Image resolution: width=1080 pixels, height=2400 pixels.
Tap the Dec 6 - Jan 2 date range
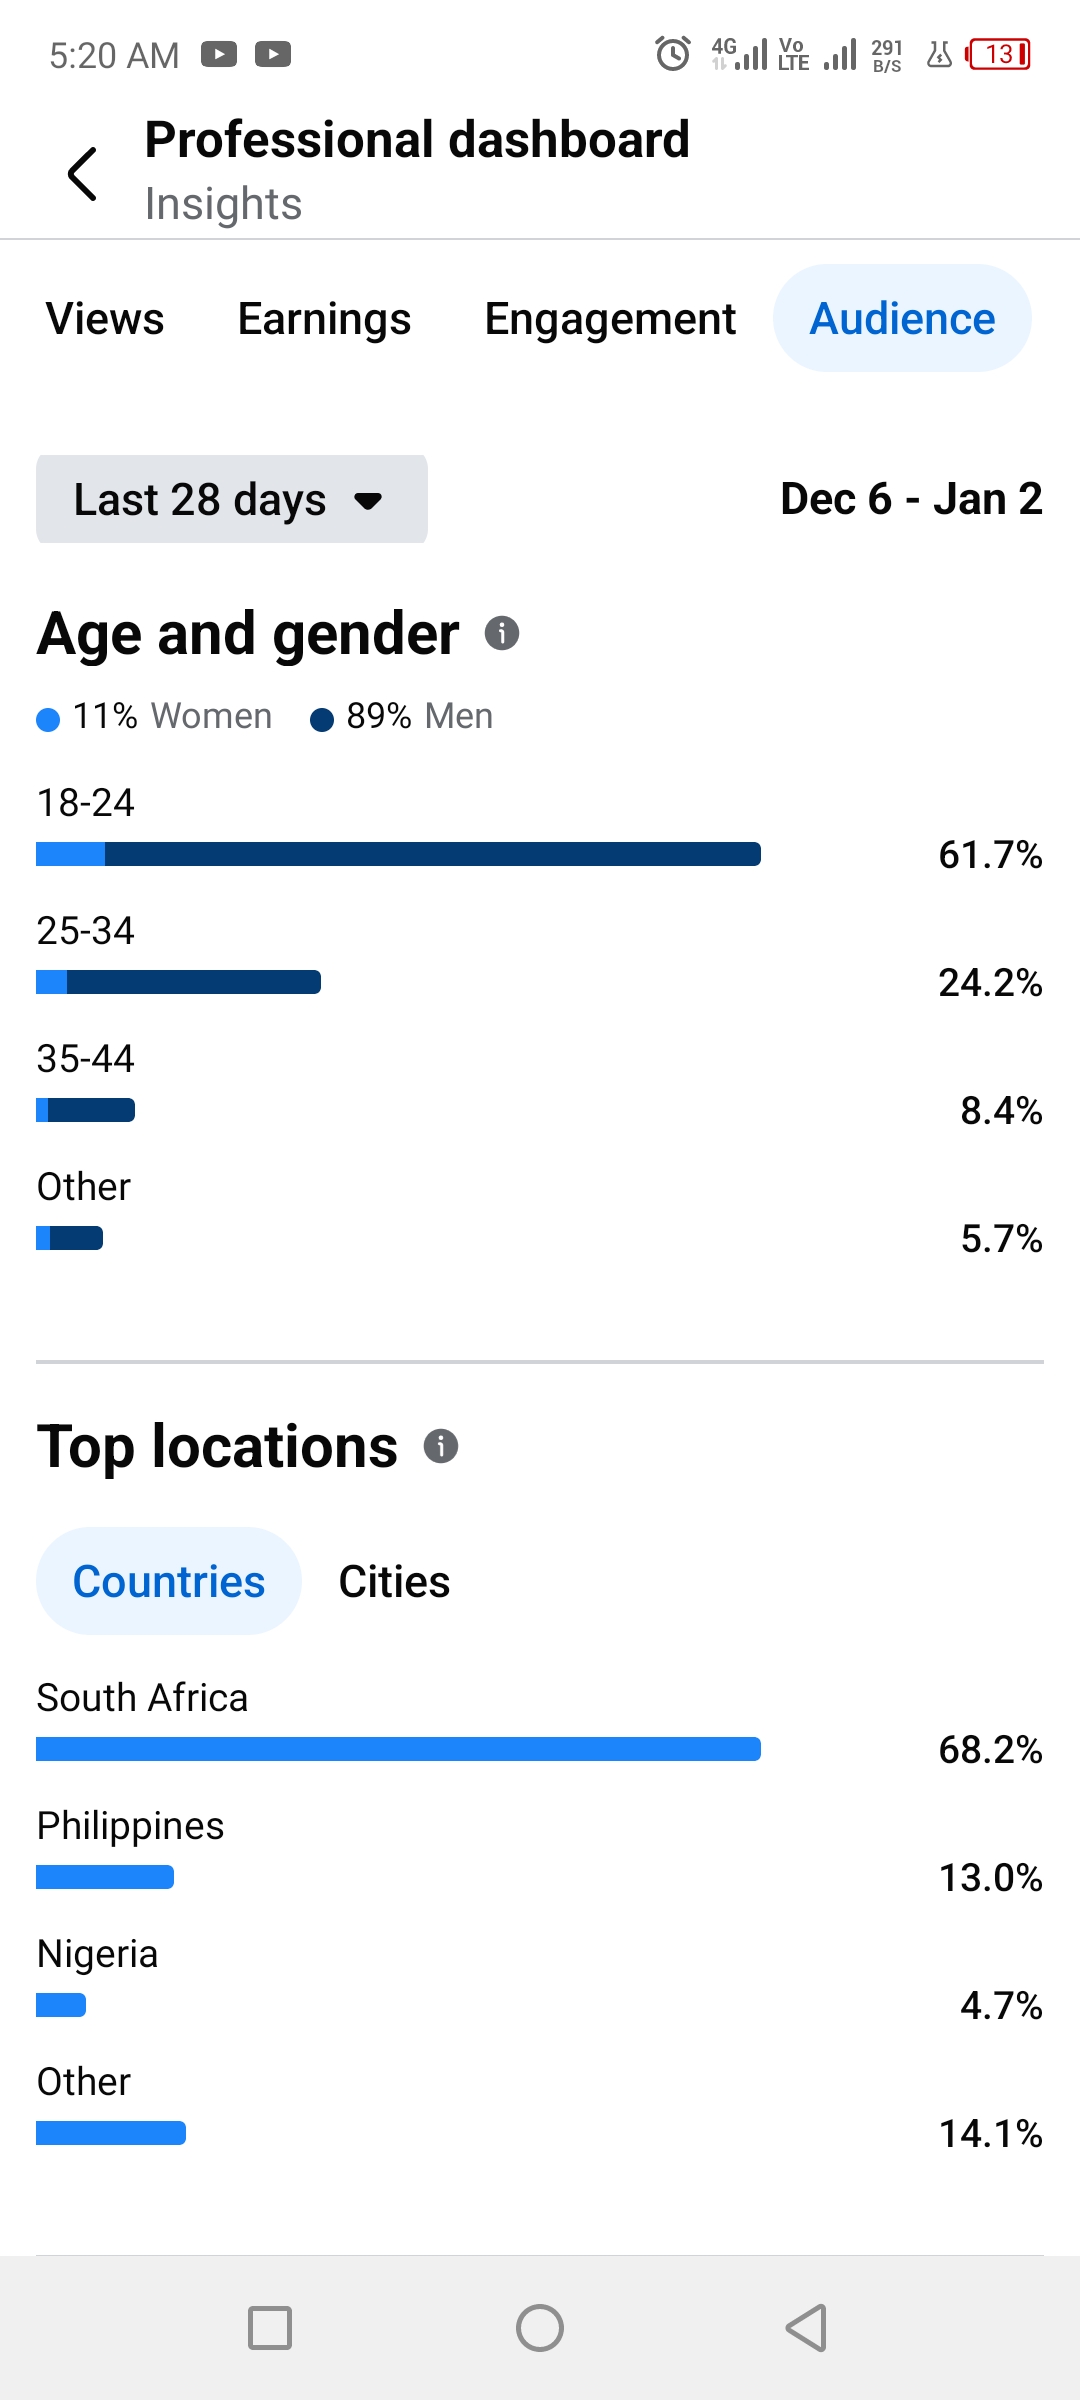(x=911, y=499)
